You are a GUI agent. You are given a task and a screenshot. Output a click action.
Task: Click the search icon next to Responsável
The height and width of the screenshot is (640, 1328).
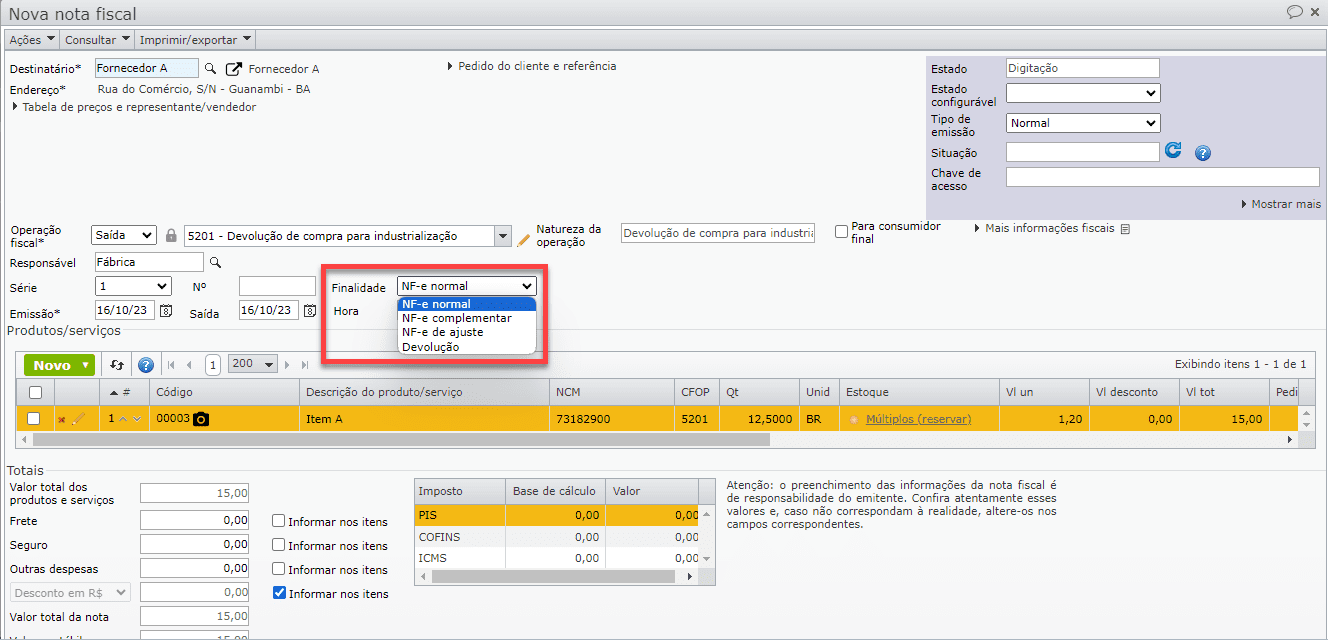click(x=214, y=262)
